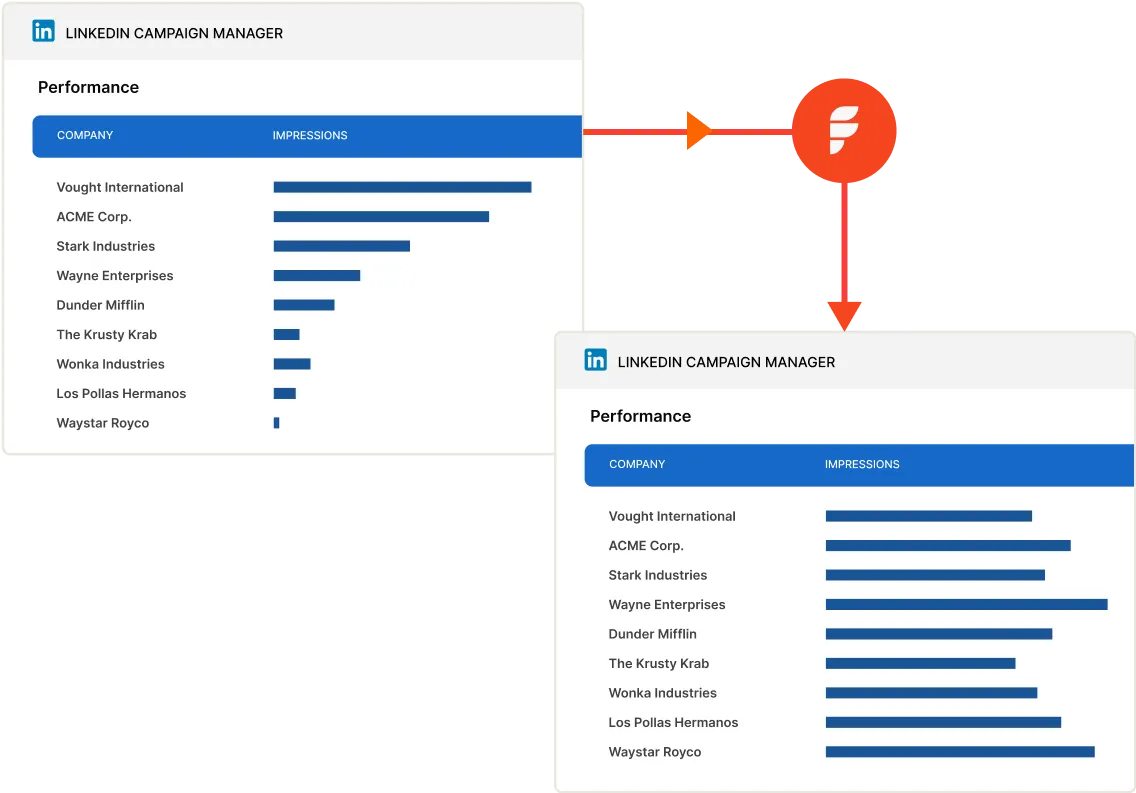The width and height of the screenshot is (1136, 793).
Task: Select Los Pollas Hermanos in upper-left panel
Action: click(x=122, y=394)
